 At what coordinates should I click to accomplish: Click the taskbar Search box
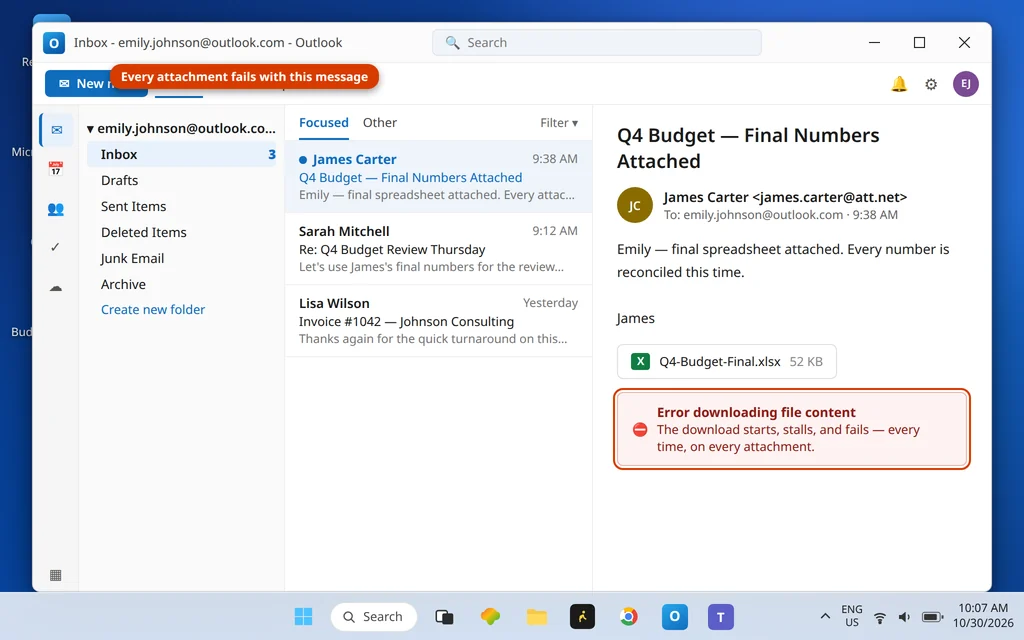pyautogui.click(x=374, y=616)
